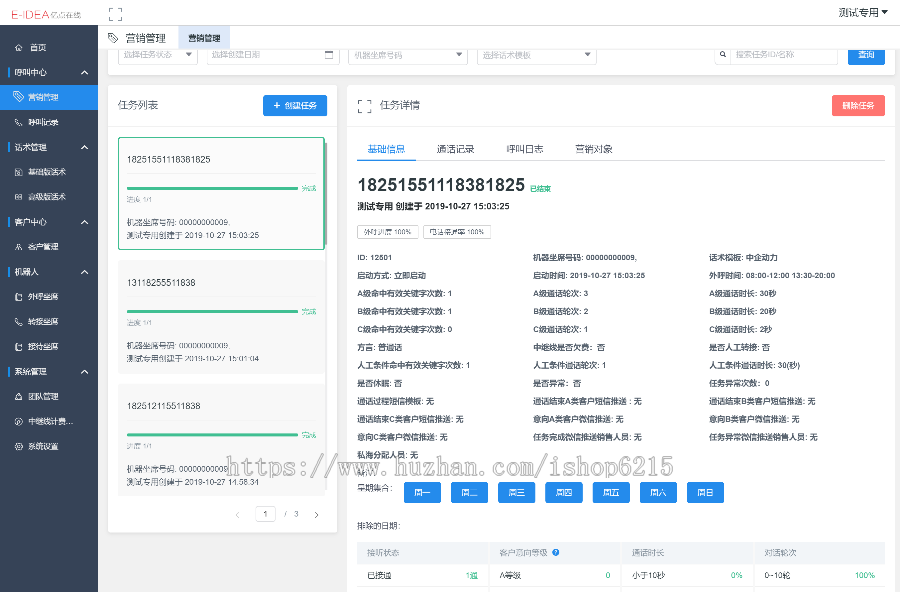This screenshot has height=592, width=900.
Task: Go to previous page of task list
Action: 238,514
